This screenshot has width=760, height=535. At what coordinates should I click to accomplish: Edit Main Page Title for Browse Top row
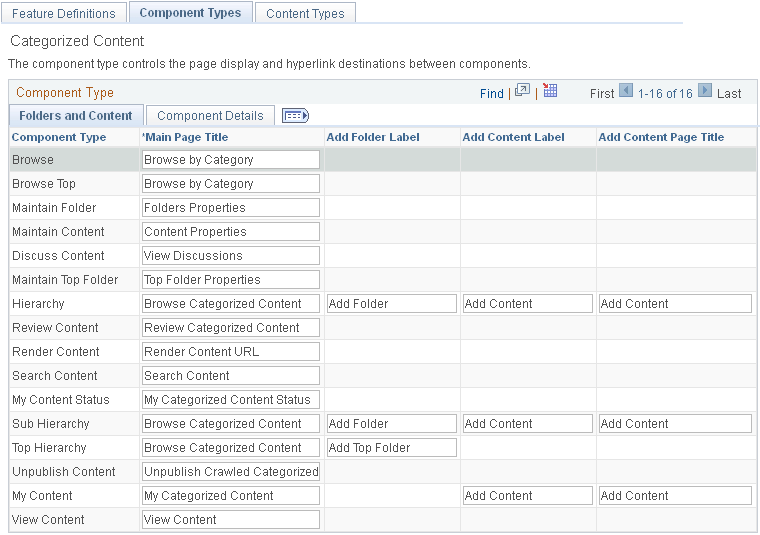(x=231, y=184)
